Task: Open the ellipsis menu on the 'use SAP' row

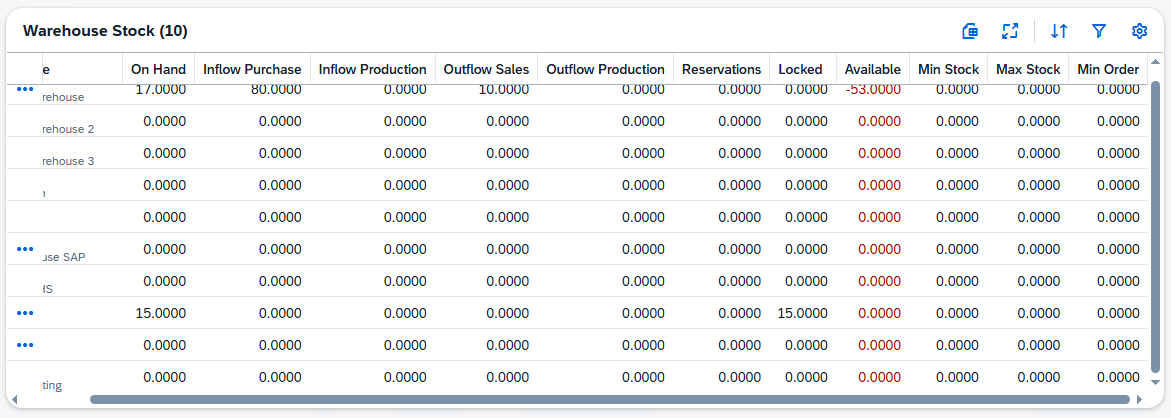Action: pyautogui.click(x=25, y=249)
